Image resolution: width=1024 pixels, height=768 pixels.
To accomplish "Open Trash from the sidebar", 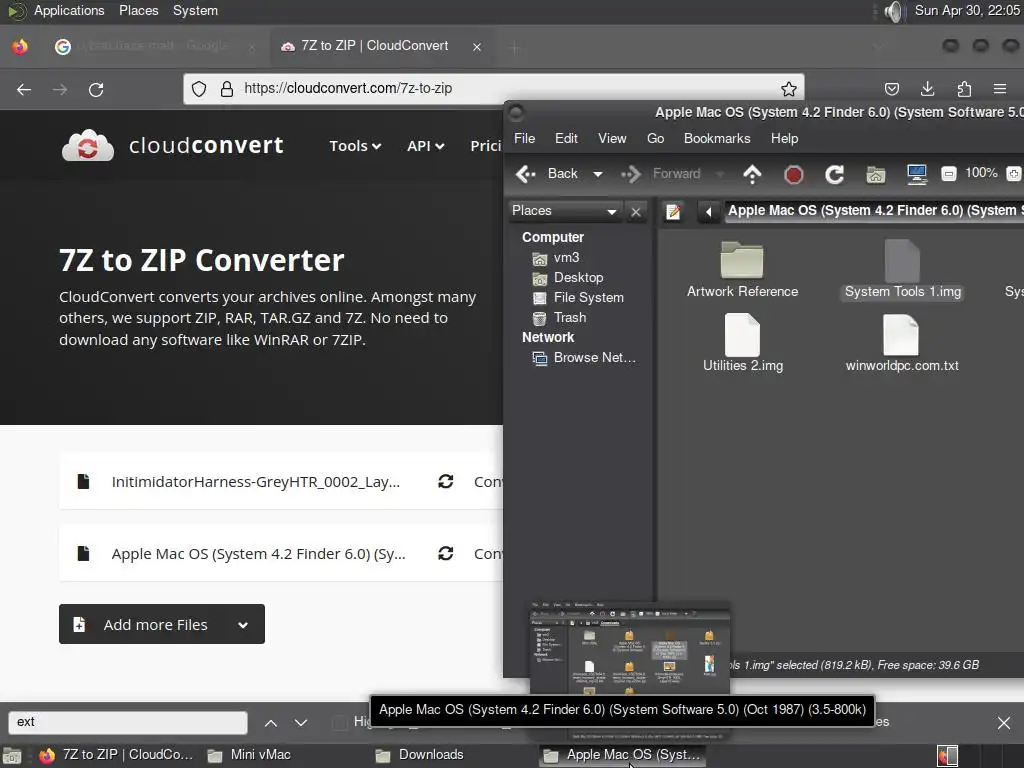I will point(559,318).
